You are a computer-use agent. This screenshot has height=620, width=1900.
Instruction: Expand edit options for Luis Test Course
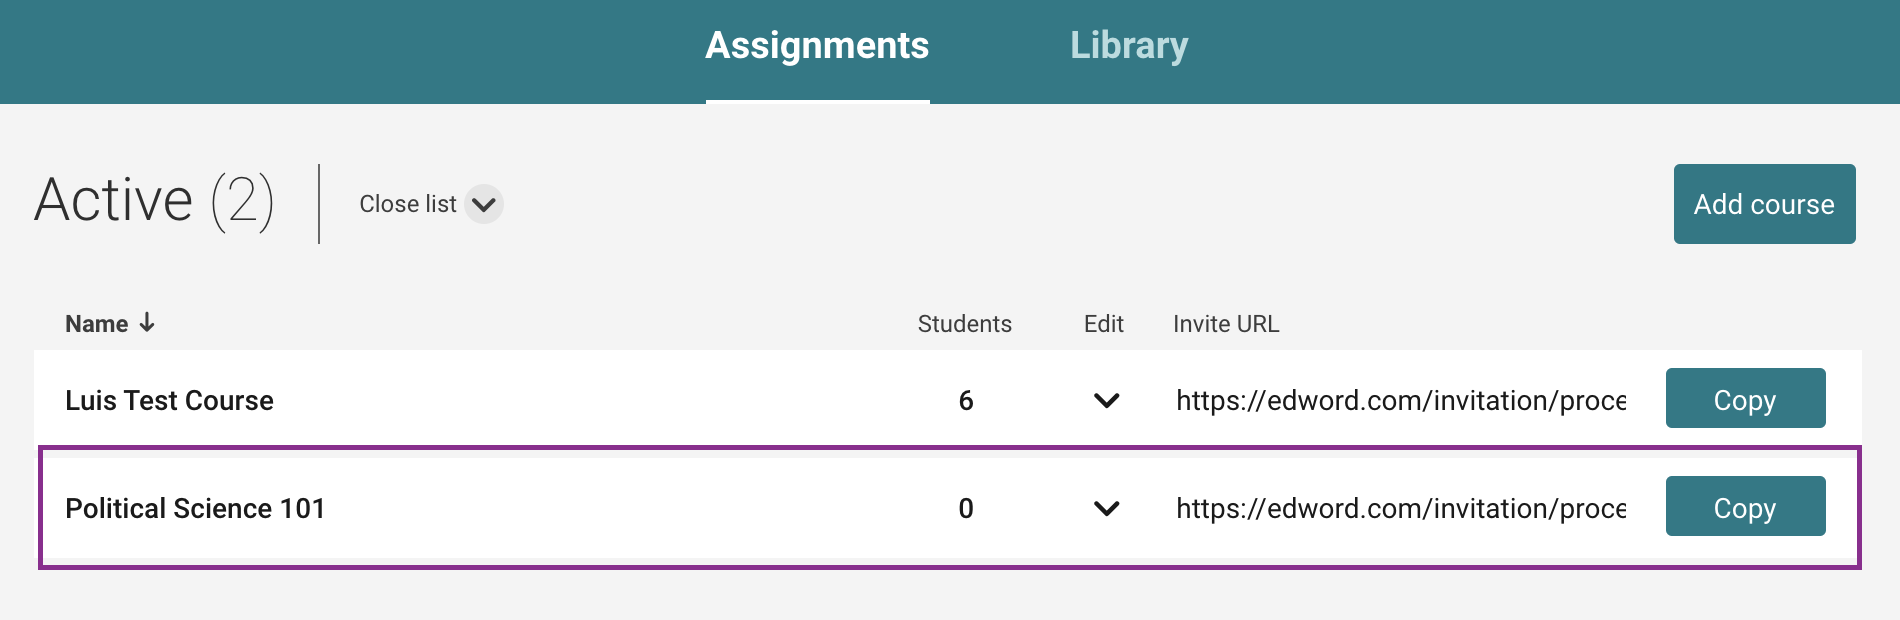[1106, 401]
